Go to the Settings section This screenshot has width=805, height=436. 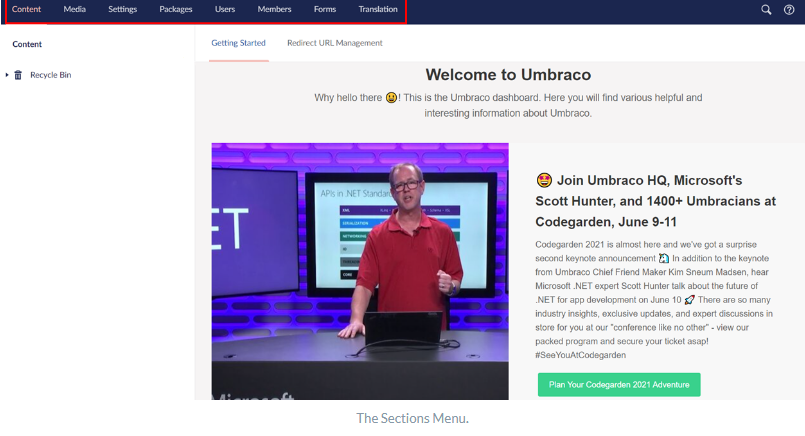coord(122,9)
